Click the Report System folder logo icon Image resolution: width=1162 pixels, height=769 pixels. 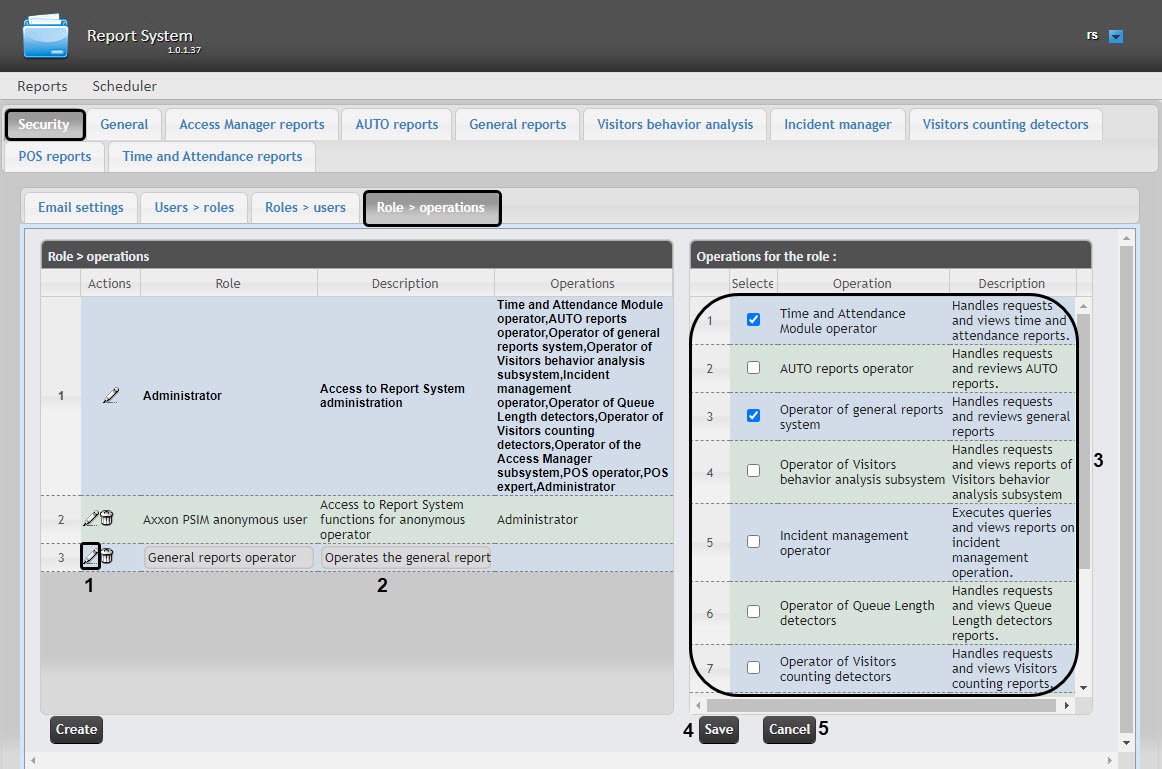click(46, 36)
